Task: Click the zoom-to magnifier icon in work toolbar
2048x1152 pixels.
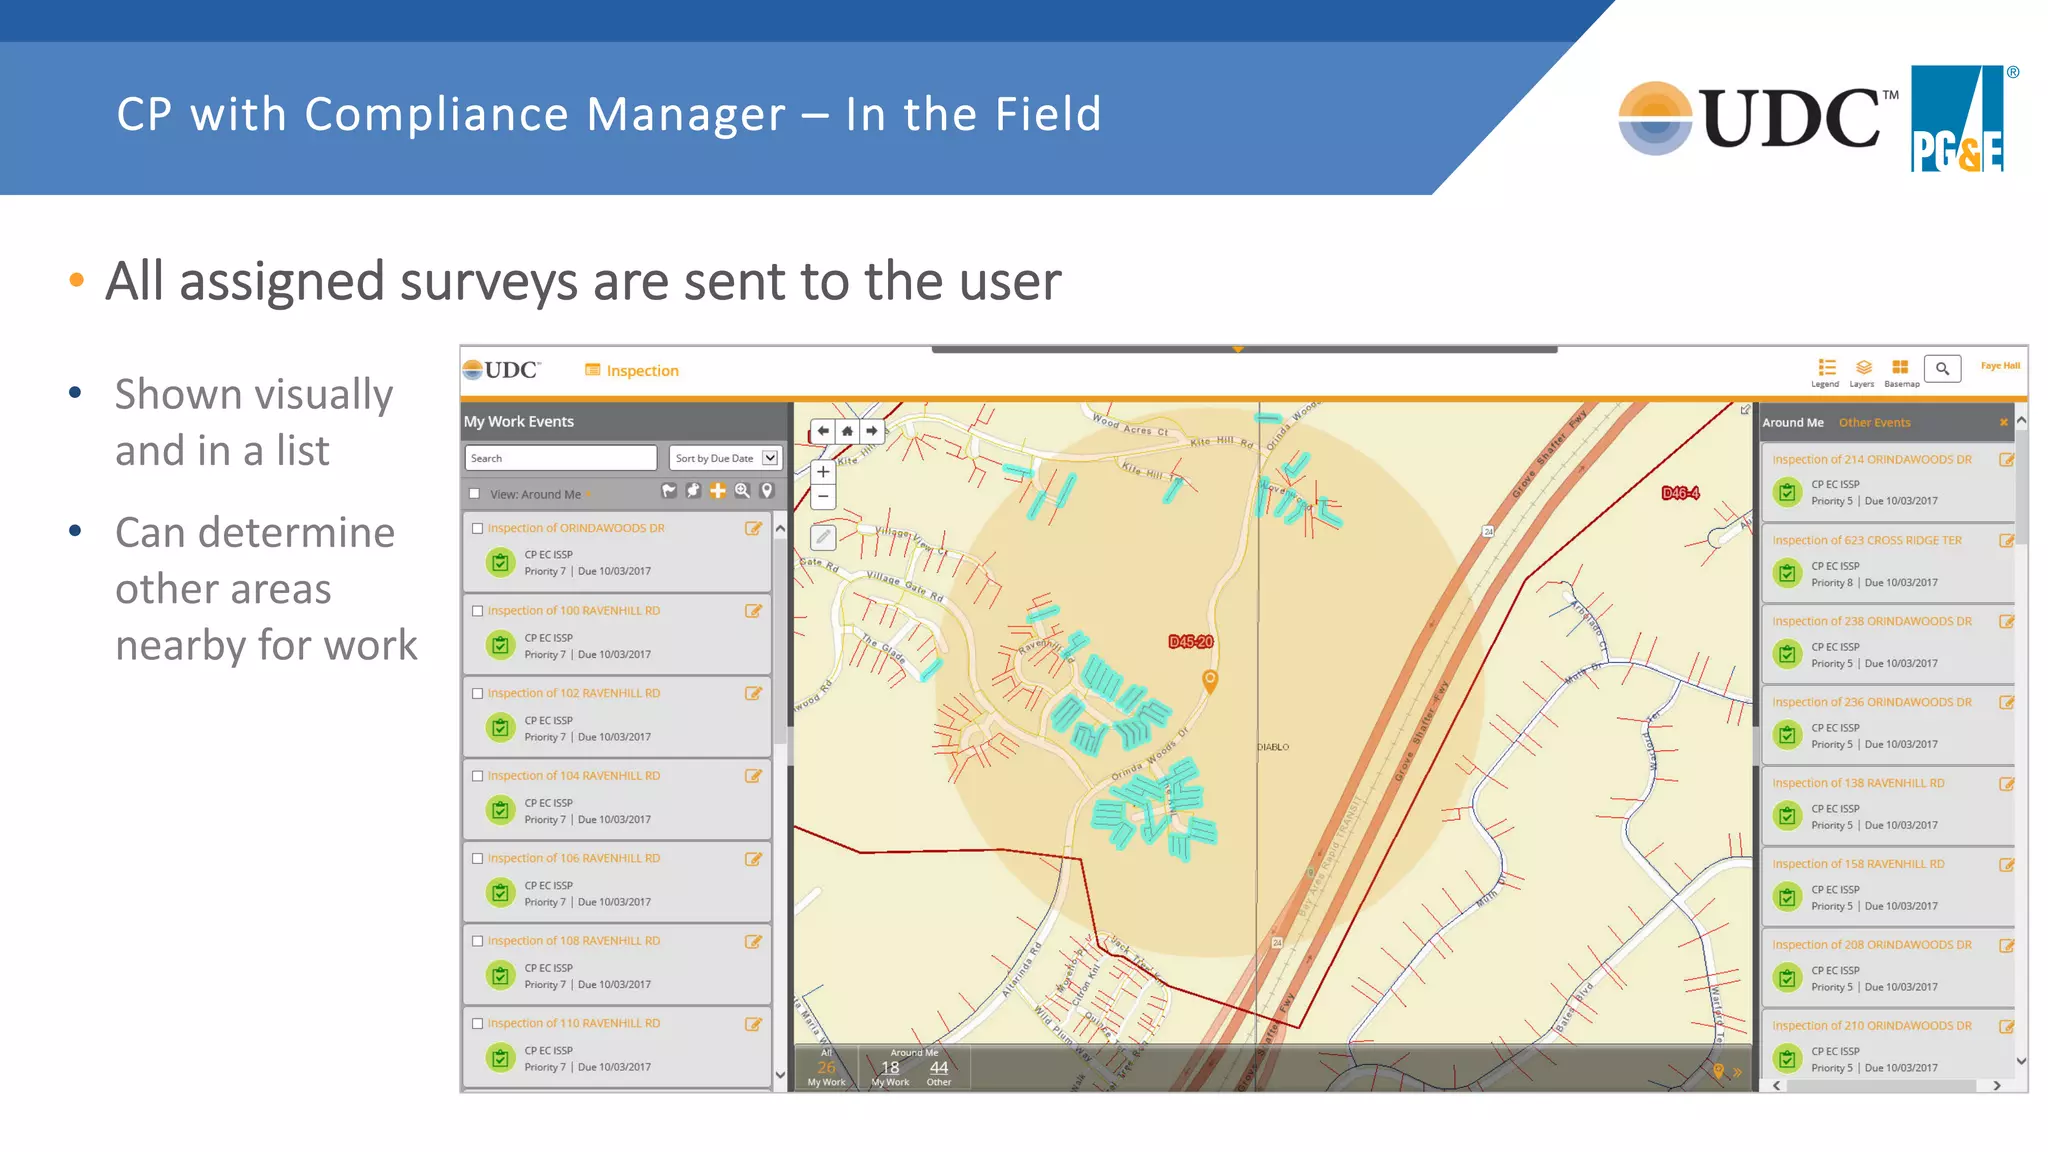Action: click(x=742, y=491)
